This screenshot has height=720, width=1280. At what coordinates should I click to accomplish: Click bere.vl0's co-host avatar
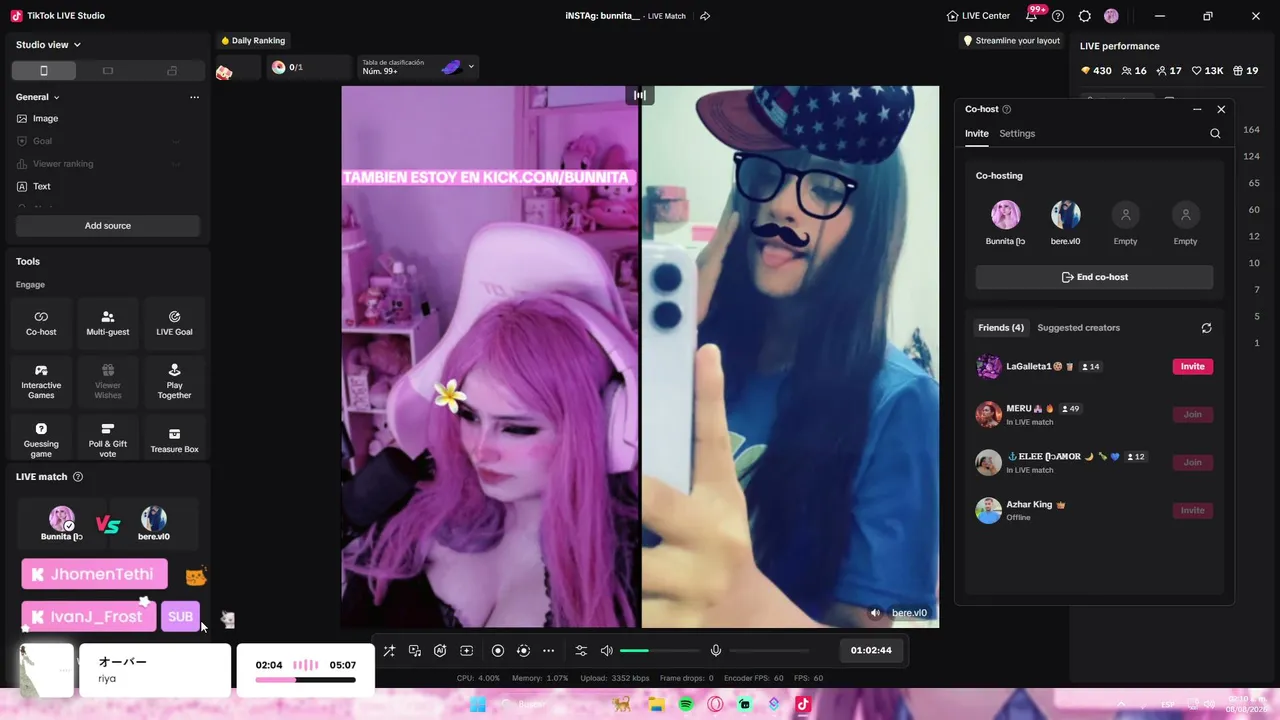(1065, 215)
